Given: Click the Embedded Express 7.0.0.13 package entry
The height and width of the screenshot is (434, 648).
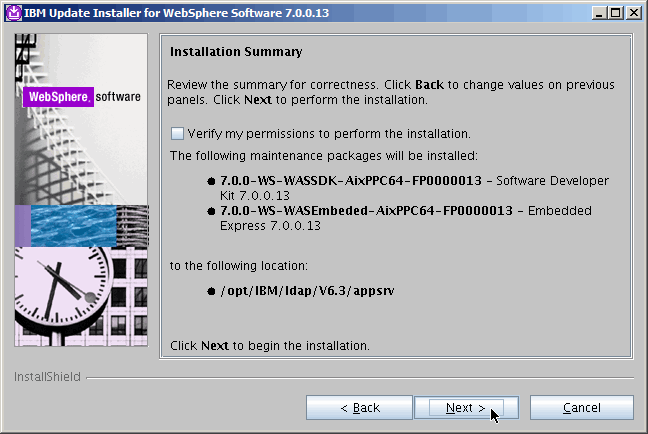Looking at the screenshot, I should click(x=406, y=218).
